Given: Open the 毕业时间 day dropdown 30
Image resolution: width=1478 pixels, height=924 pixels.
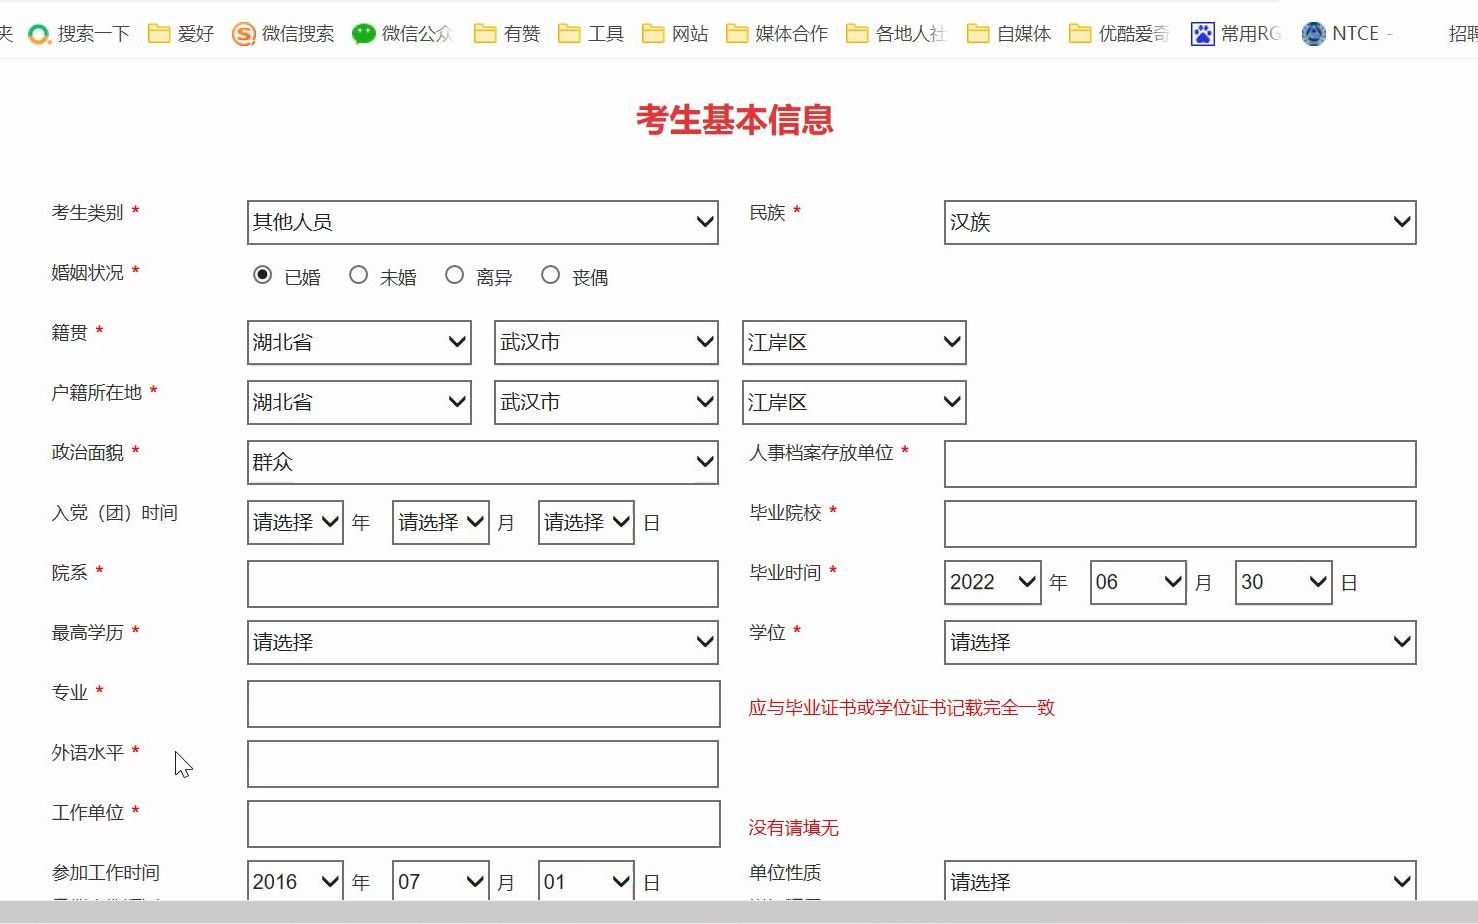Looking at the screenshot, I should [1284, 582].
